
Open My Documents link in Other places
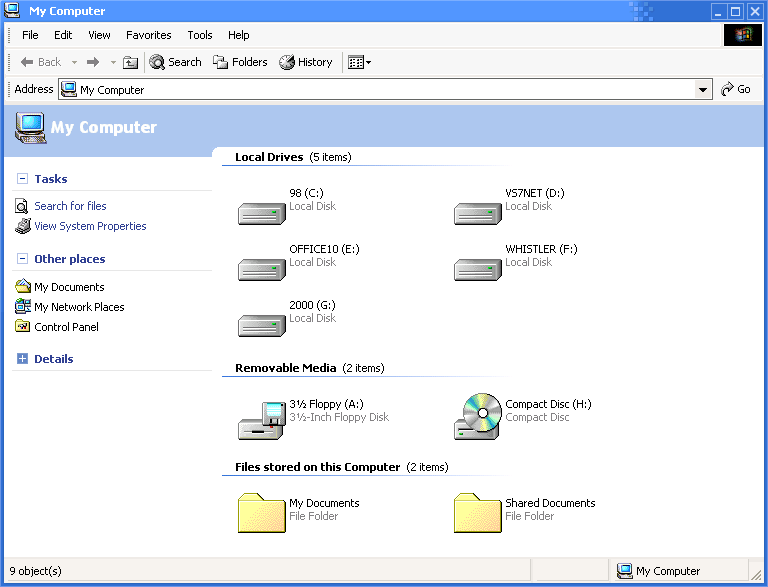(69, 287)
